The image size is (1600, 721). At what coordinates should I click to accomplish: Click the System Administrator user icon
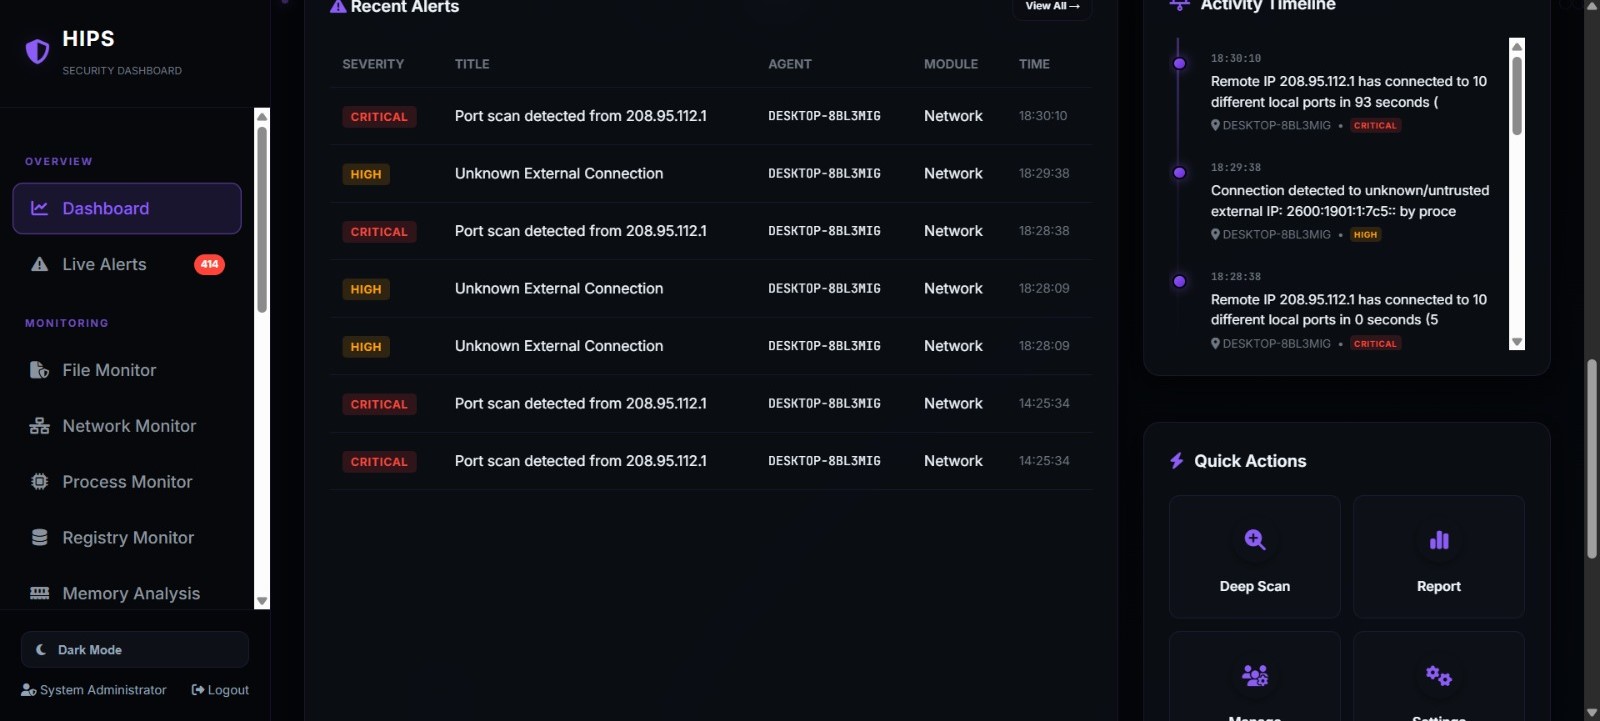coord(29,690)
